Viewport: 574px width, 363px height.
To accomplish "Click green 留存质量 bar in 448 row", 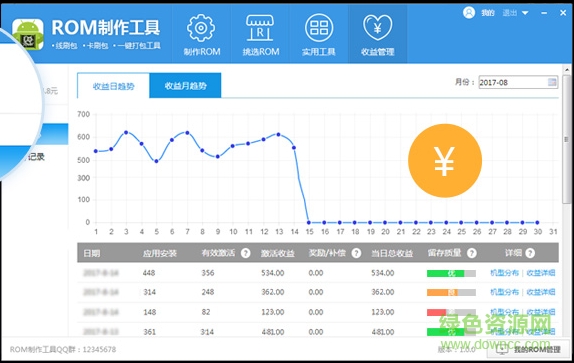I will [451, 273].
